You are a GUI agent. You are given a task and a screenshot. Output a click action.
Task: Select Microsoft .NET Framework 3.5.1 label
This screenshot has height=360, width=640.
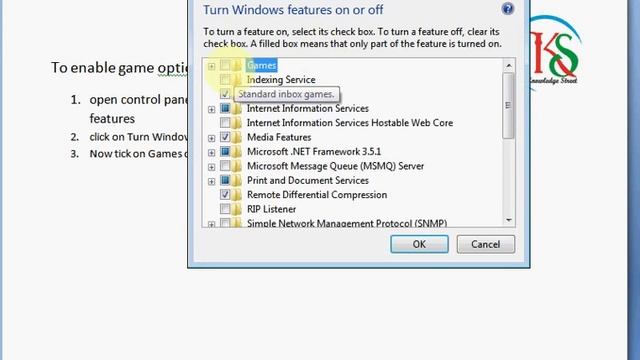[314, 151]
